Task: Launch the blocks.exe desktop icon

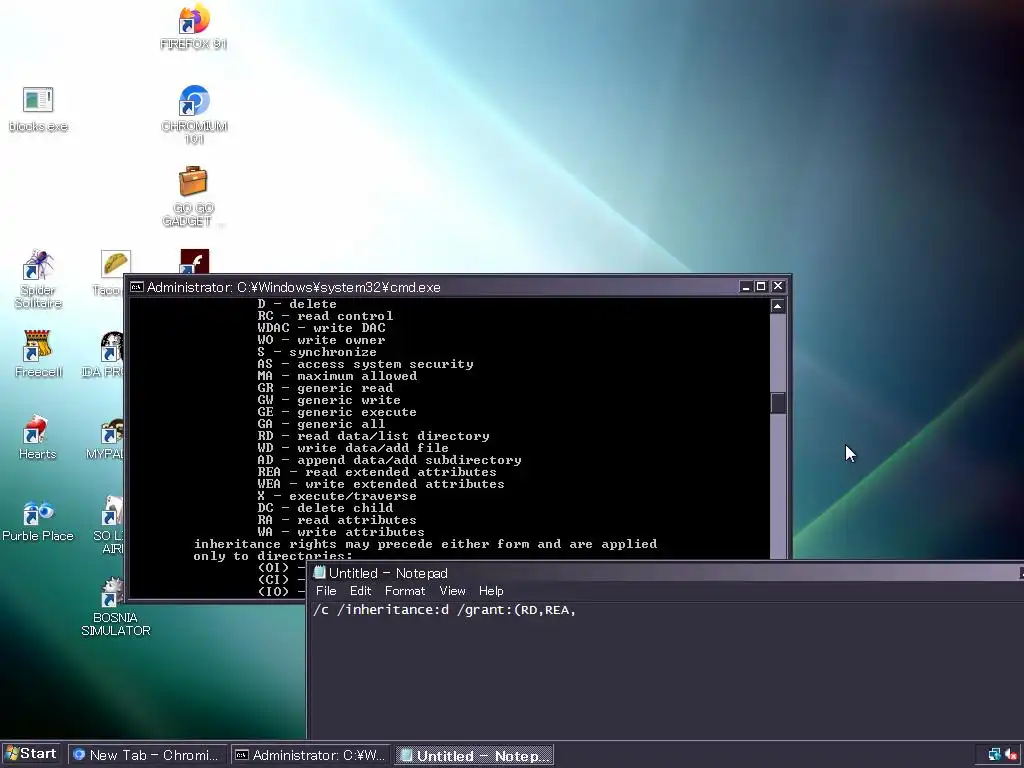Action: click(38, 109)
